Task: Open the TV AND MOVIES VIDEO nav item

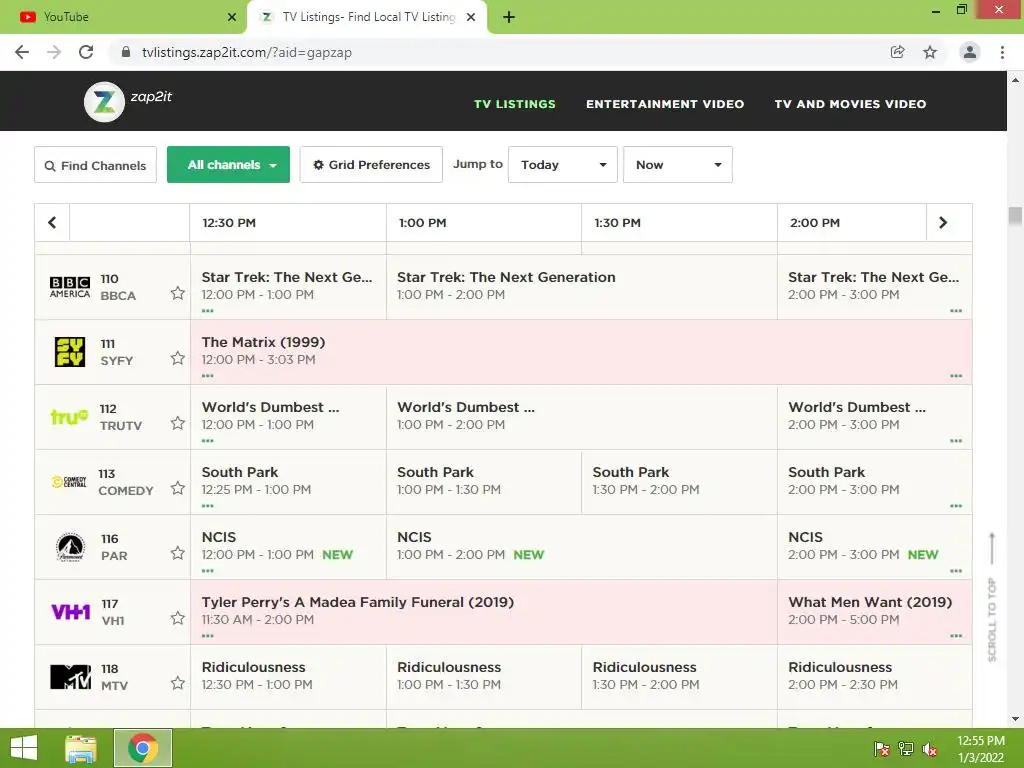Action: pos(850,104)
